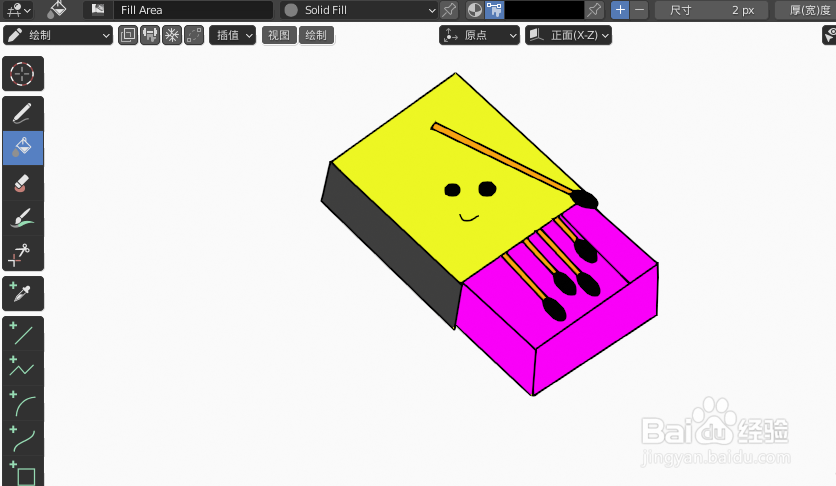The image size is (836, 486).
Task: Toggle the snowflake additive drawing icon
Action: 172,35
